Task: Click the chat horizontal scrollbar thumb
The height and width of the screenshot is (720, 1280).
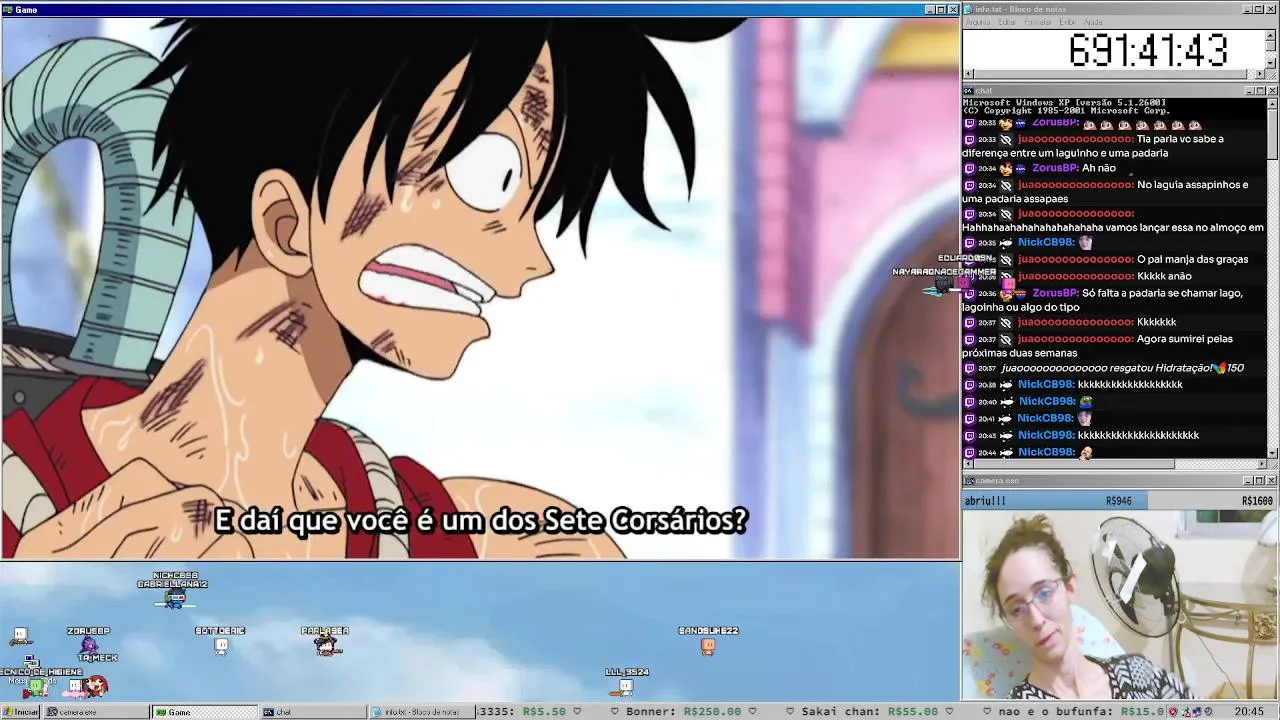Action: point(1074,464)
